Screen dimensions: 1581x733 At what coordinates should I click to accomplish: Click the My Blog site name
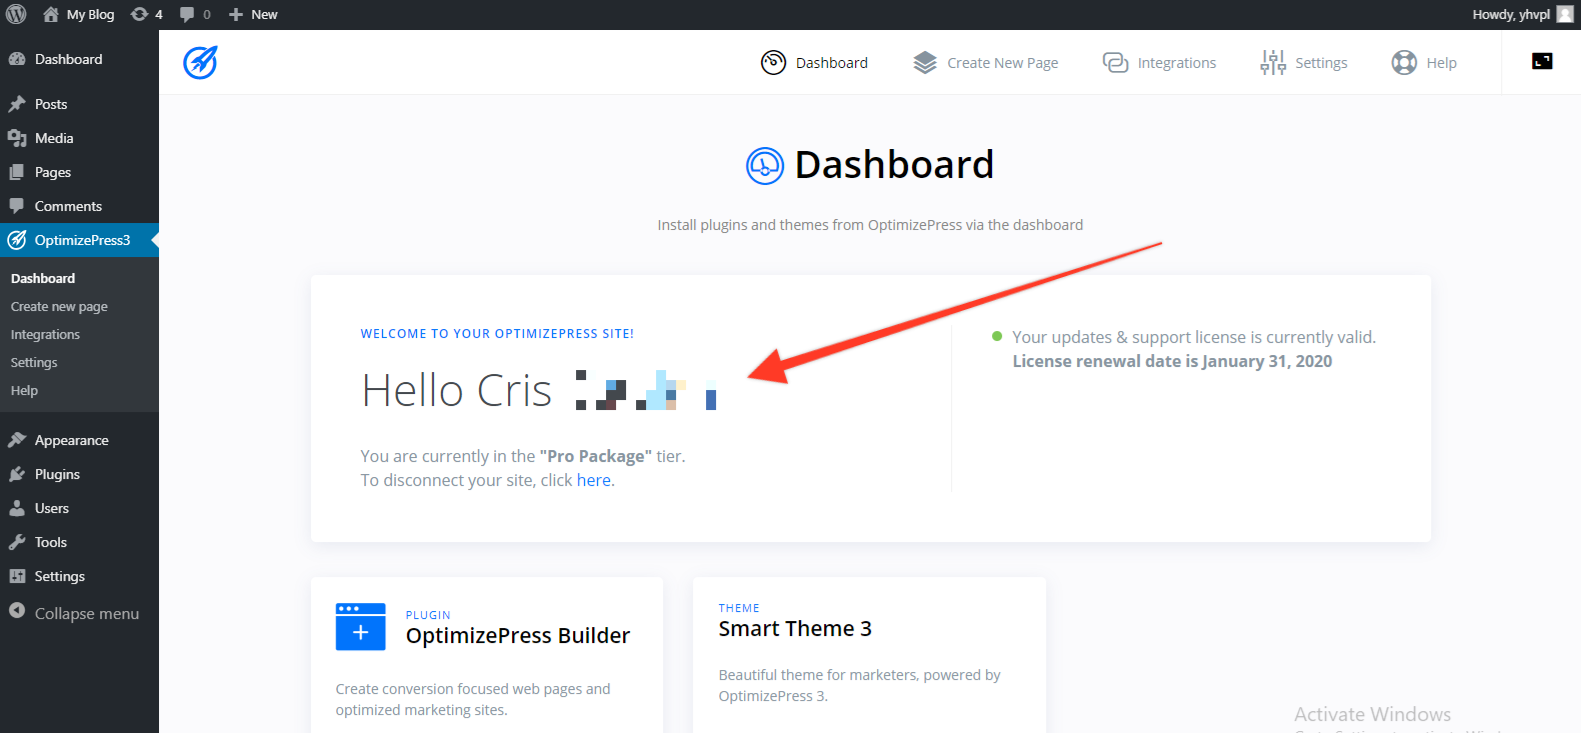point(91,14)
